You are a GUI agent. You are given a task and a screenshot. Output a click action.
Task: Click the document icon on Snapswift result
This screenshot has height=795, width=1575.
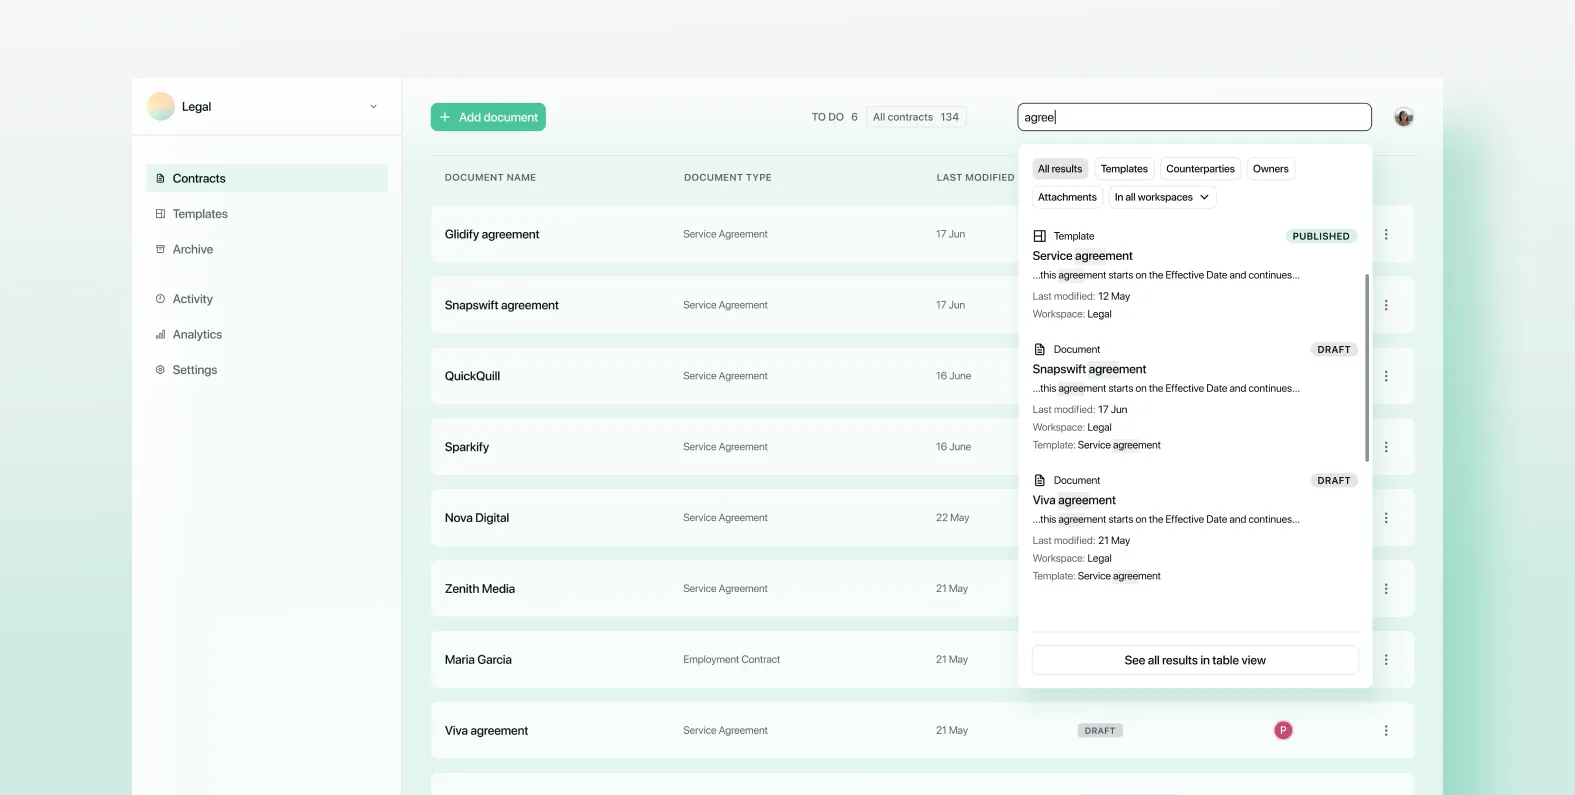1039,349
